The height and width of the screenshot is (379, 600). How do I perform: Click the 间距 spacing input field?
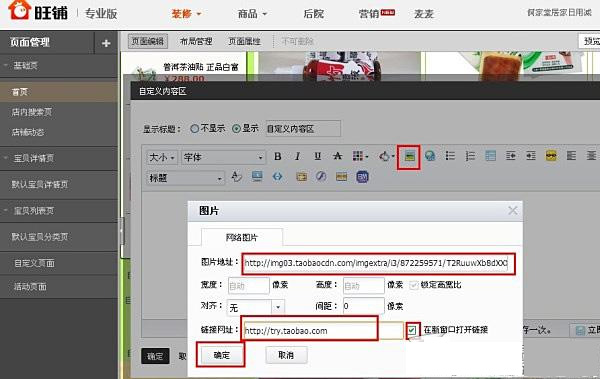364,306
